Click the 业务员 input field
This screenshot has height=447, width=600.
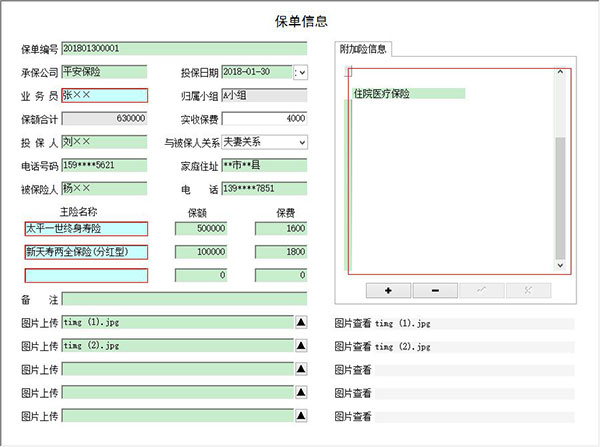click(x=104, y=96)
